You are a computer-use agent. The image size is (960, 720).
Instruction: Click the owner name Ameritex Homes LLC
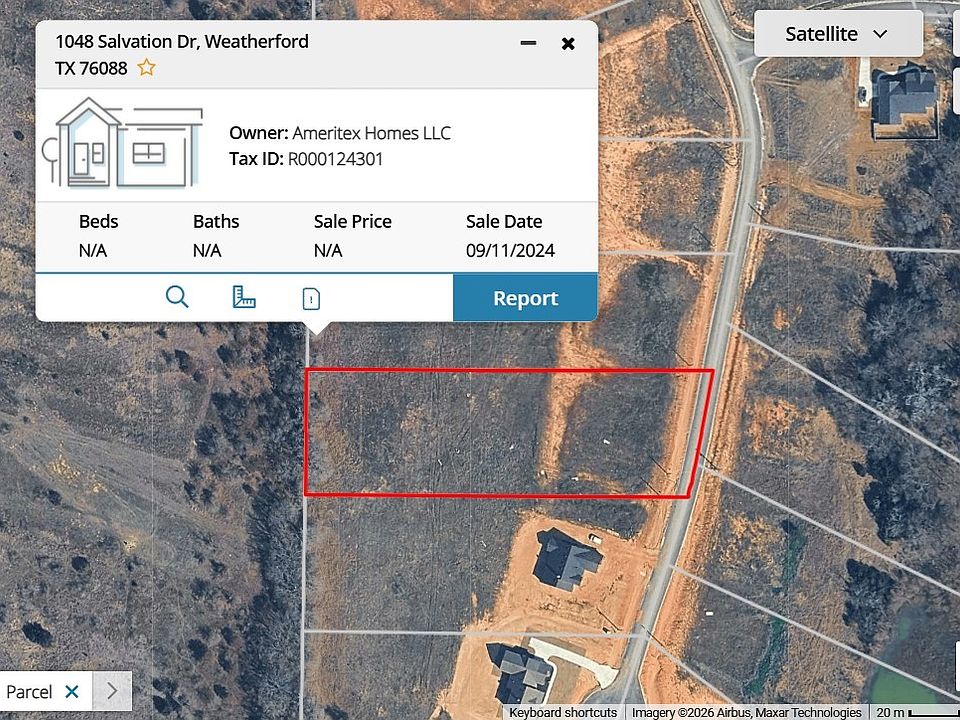tap(372, 133)
